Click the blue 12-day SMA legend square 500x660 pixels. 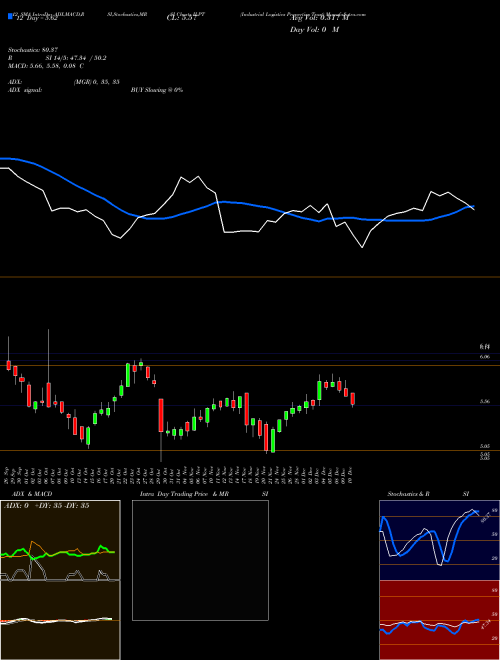click(x=10, y=17)
